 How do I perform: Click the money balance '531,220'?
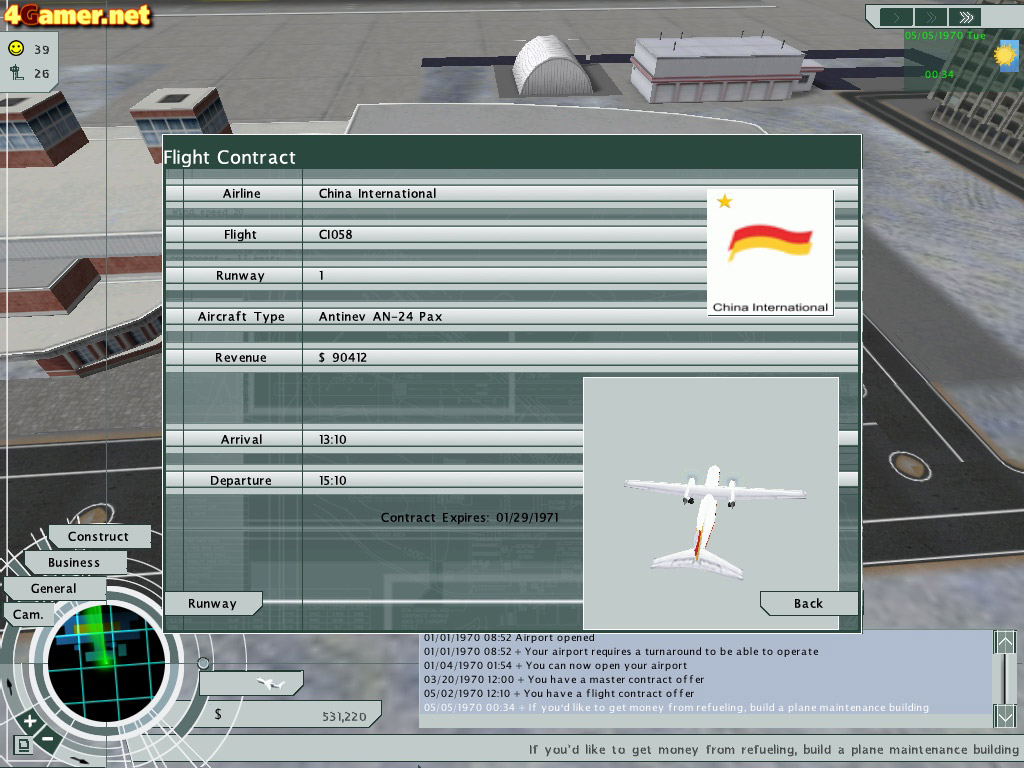[344, 716]
